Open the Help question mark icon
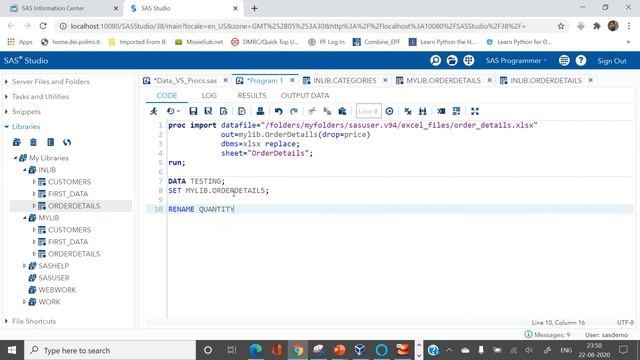640x360 pixels. coord(581,61)
